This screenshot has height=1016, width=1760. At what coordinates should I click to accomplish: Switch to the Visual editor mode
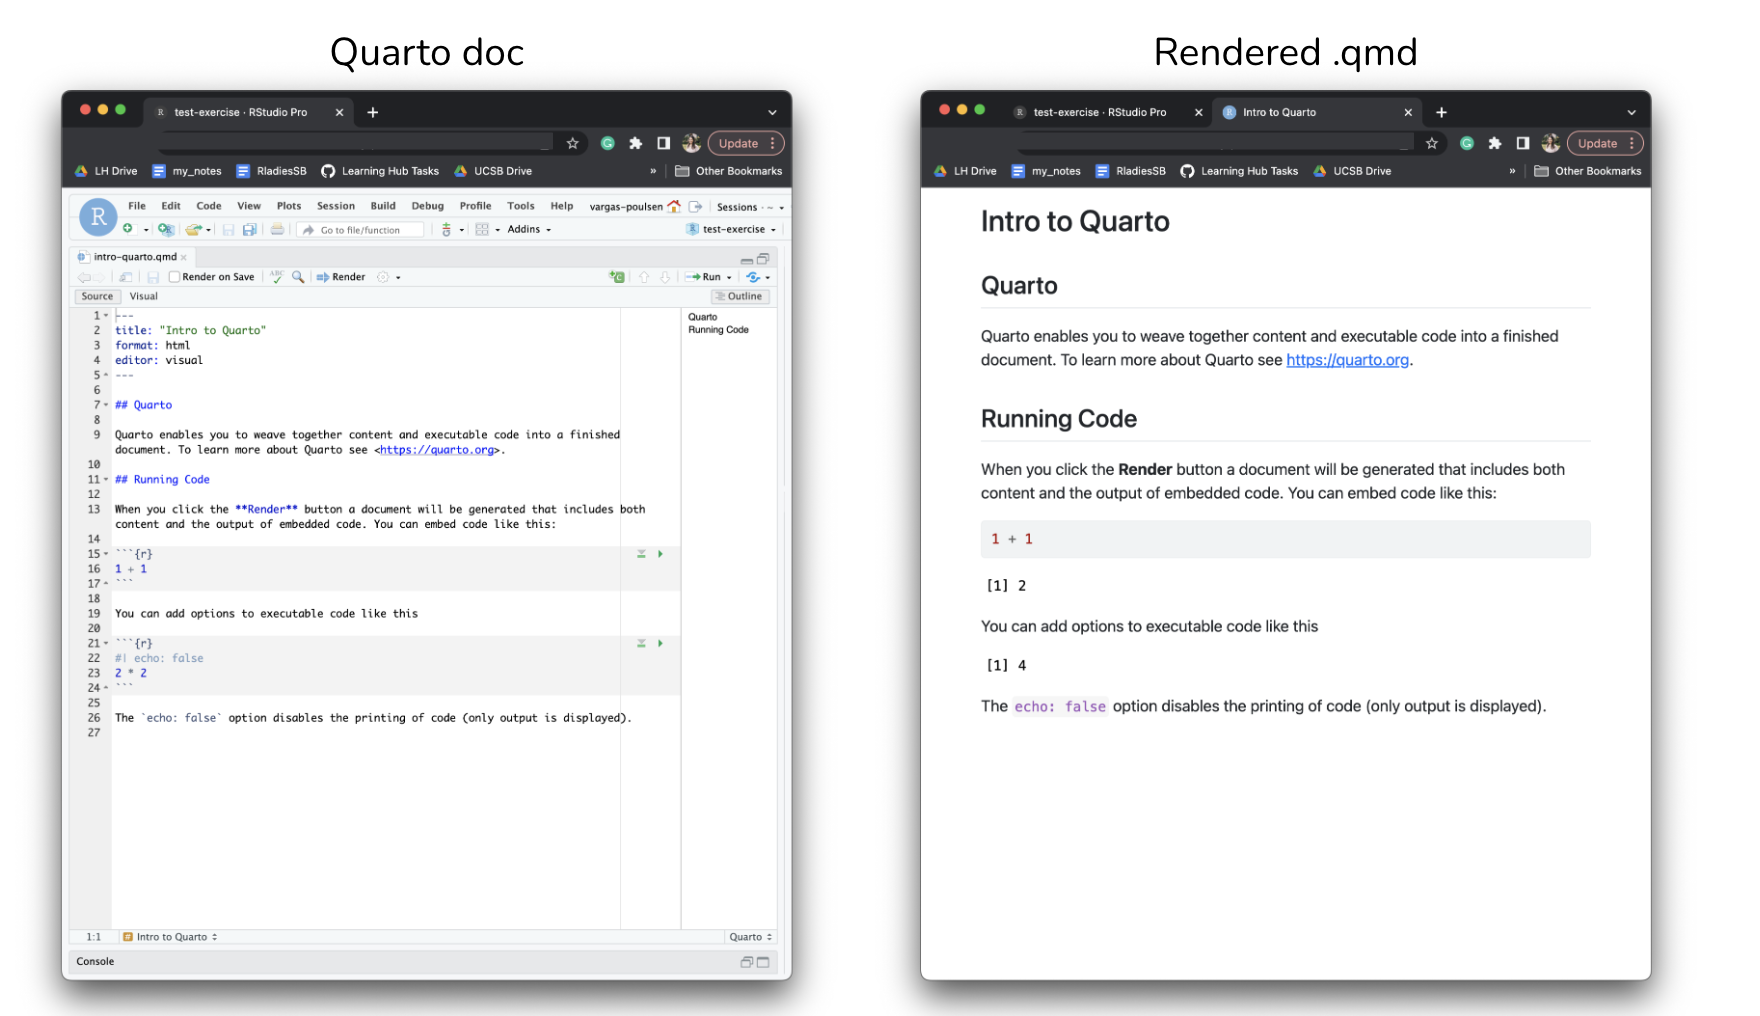143,296
